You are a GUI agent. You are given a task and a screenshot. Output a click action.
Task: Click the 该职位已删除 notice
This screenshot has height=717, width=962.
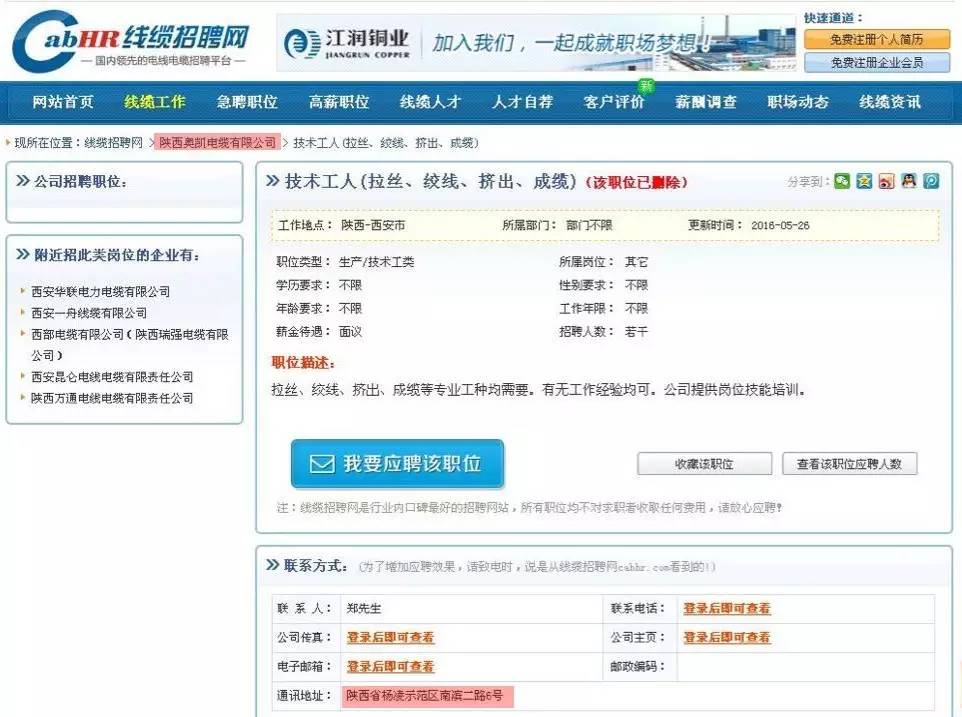coord(636,182)
